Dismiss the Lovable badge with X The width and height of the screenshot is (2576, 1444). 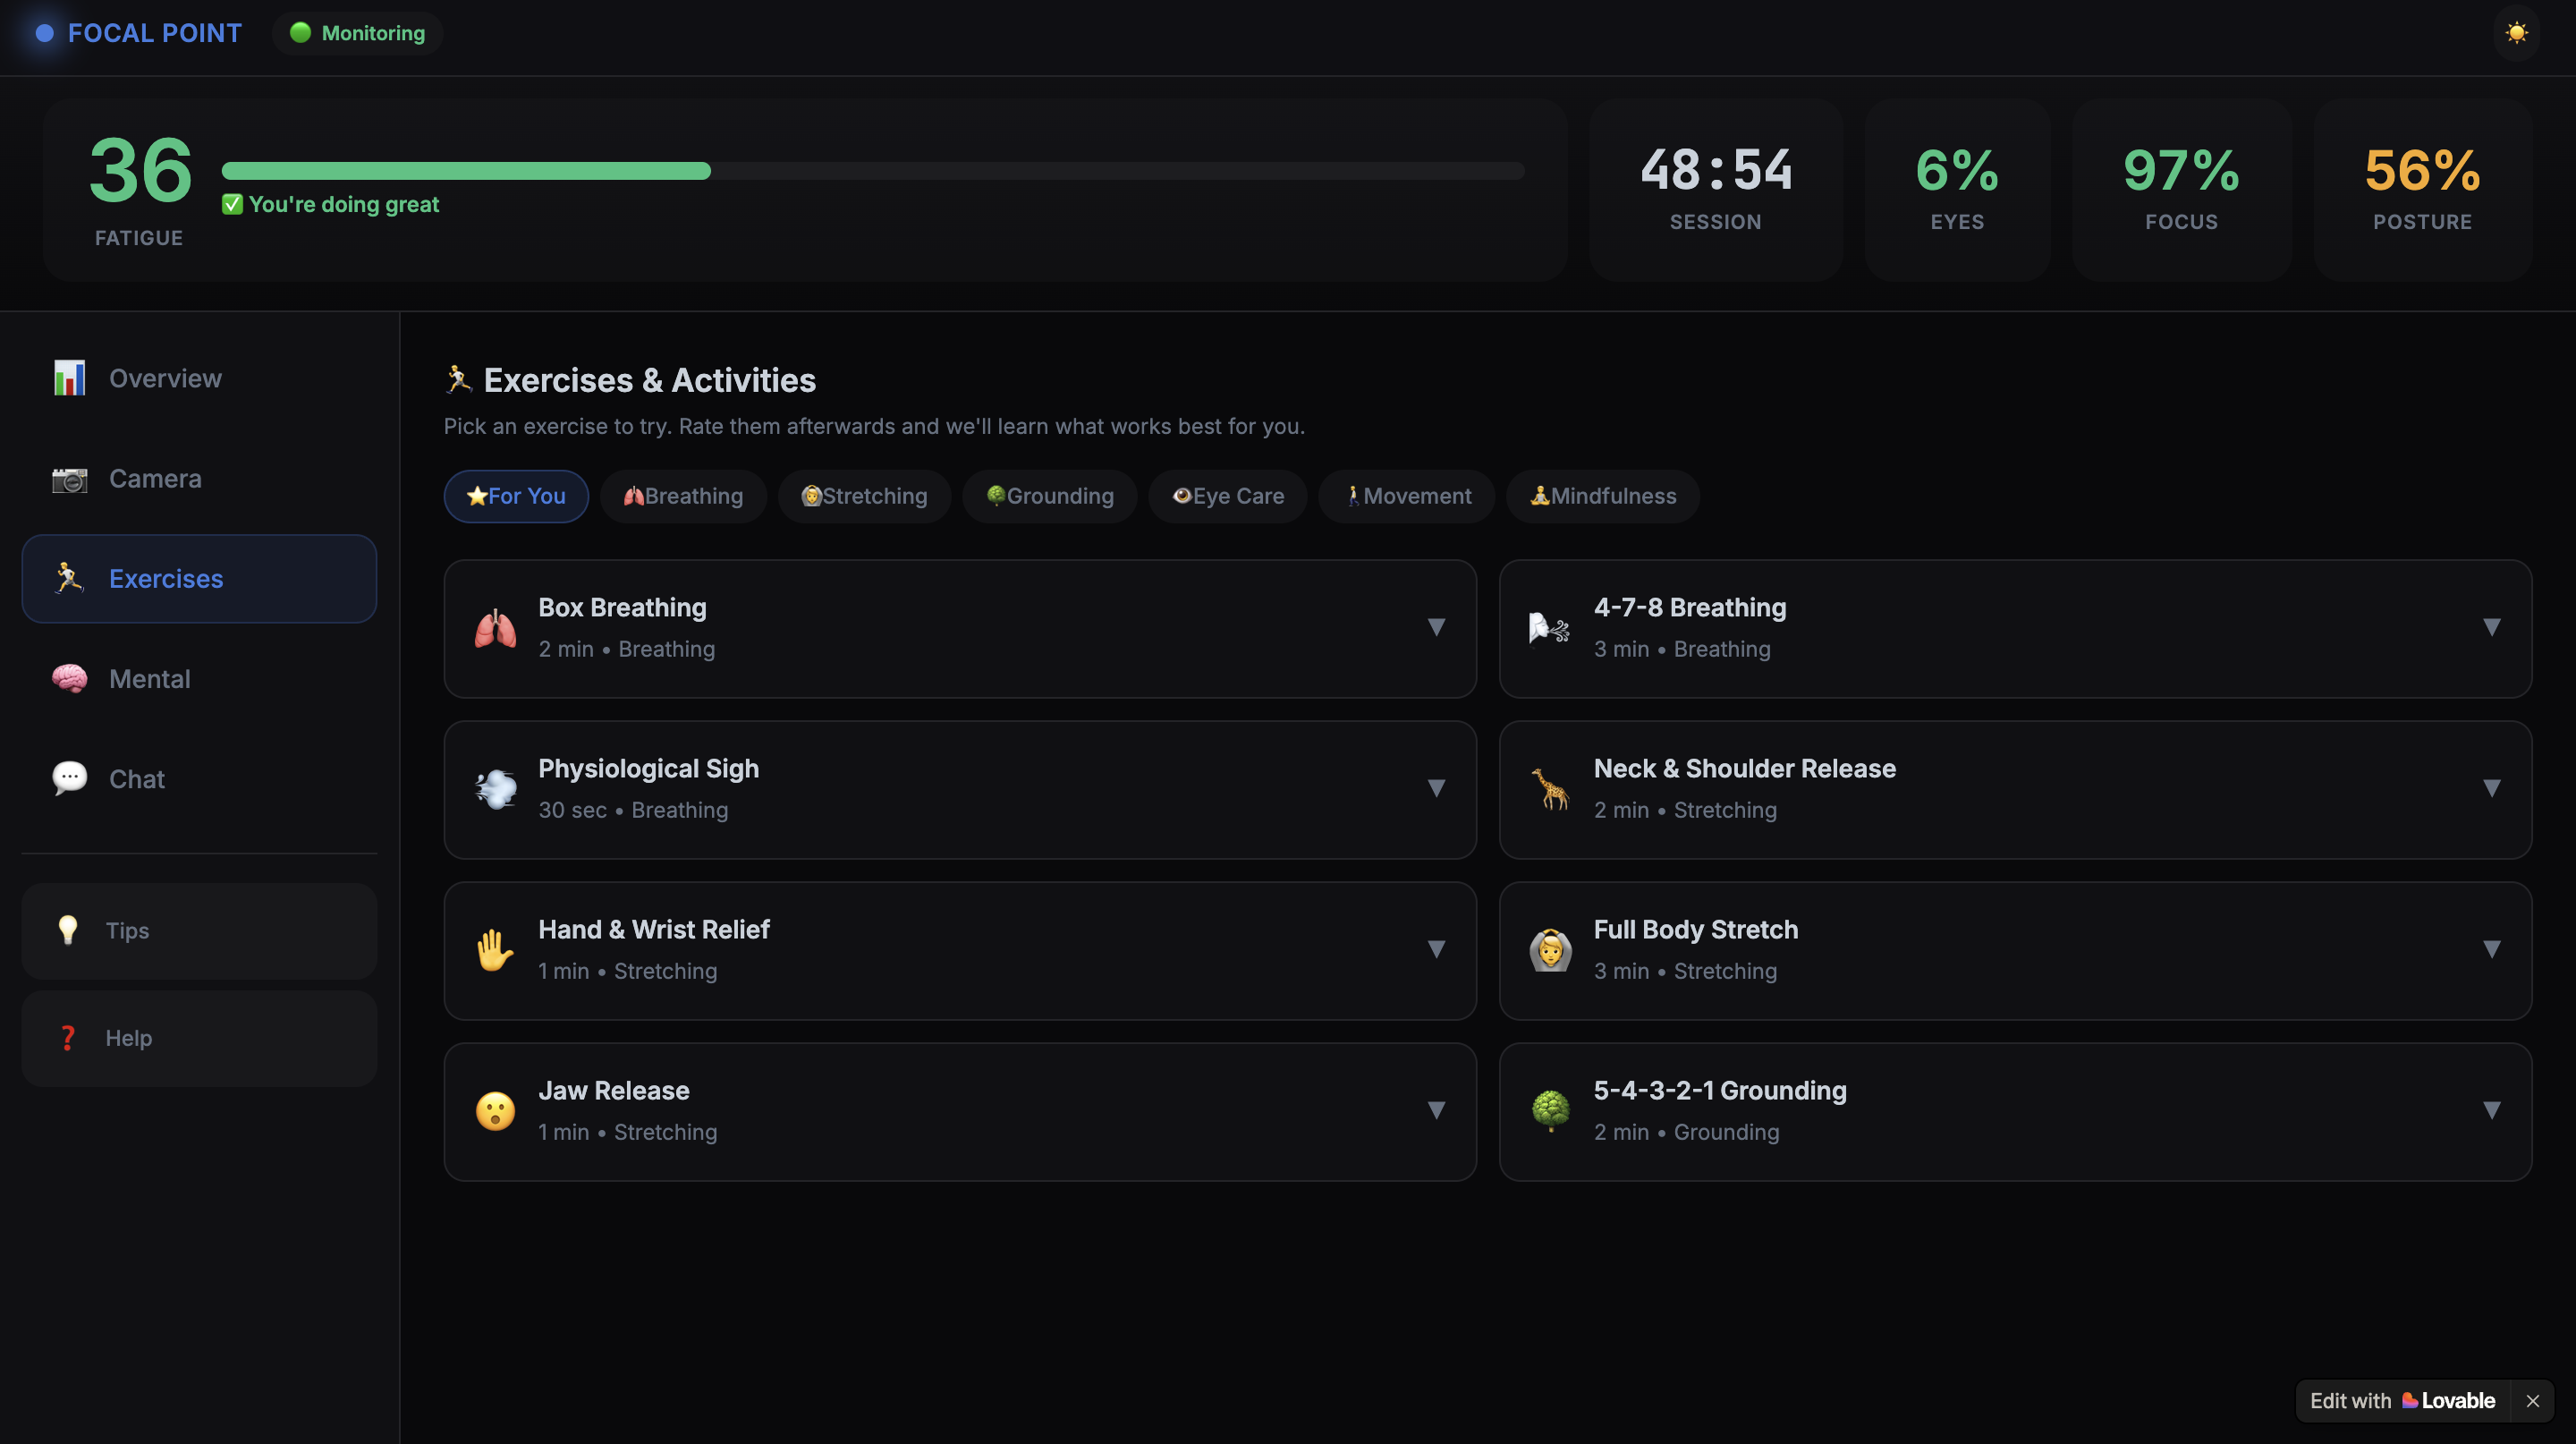(x=2532, y=1401)
